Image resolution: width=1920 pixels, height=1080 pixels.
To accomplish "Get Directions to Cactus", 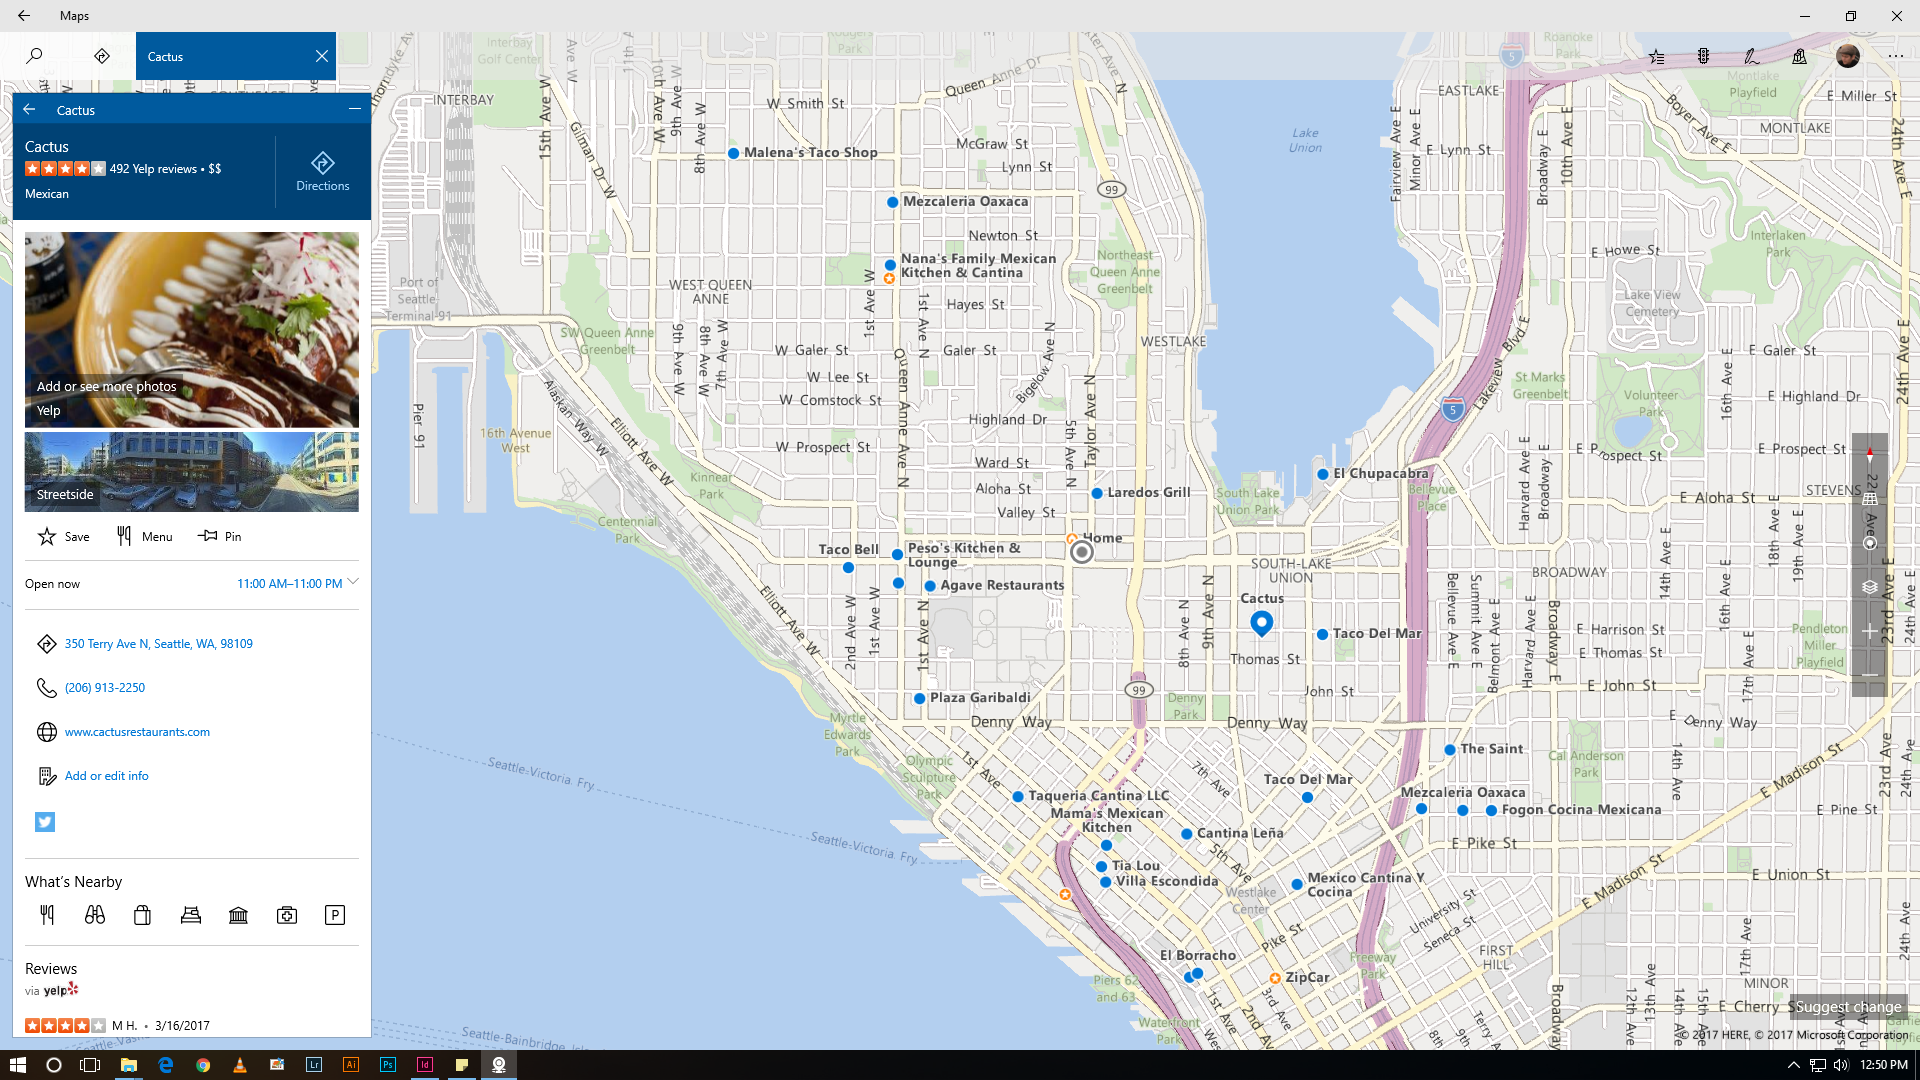I will 323,171.
